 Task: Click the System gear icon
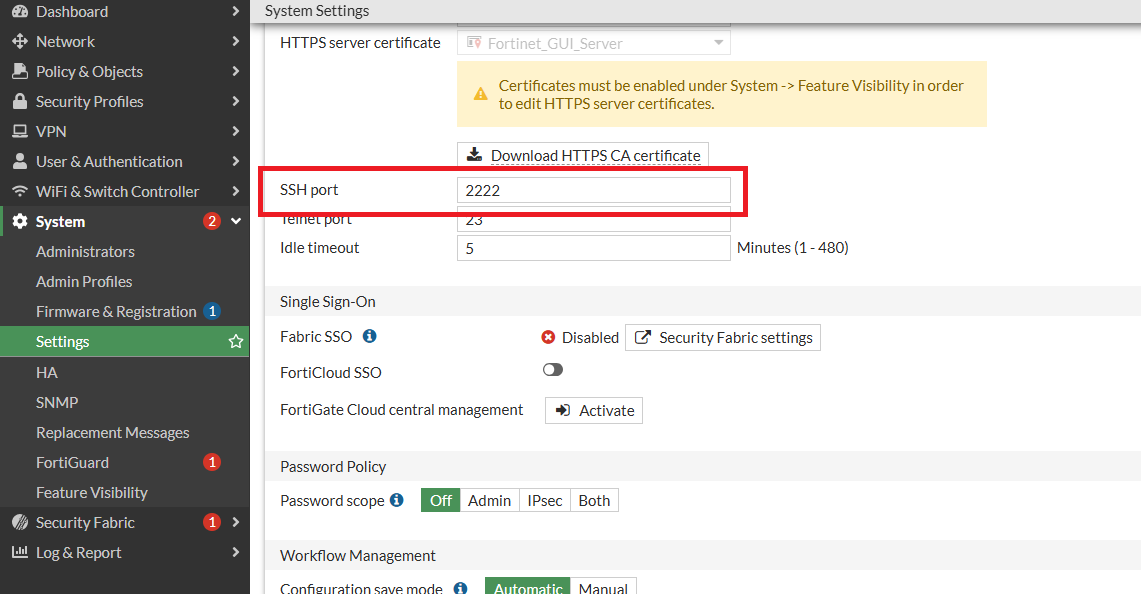20,221
